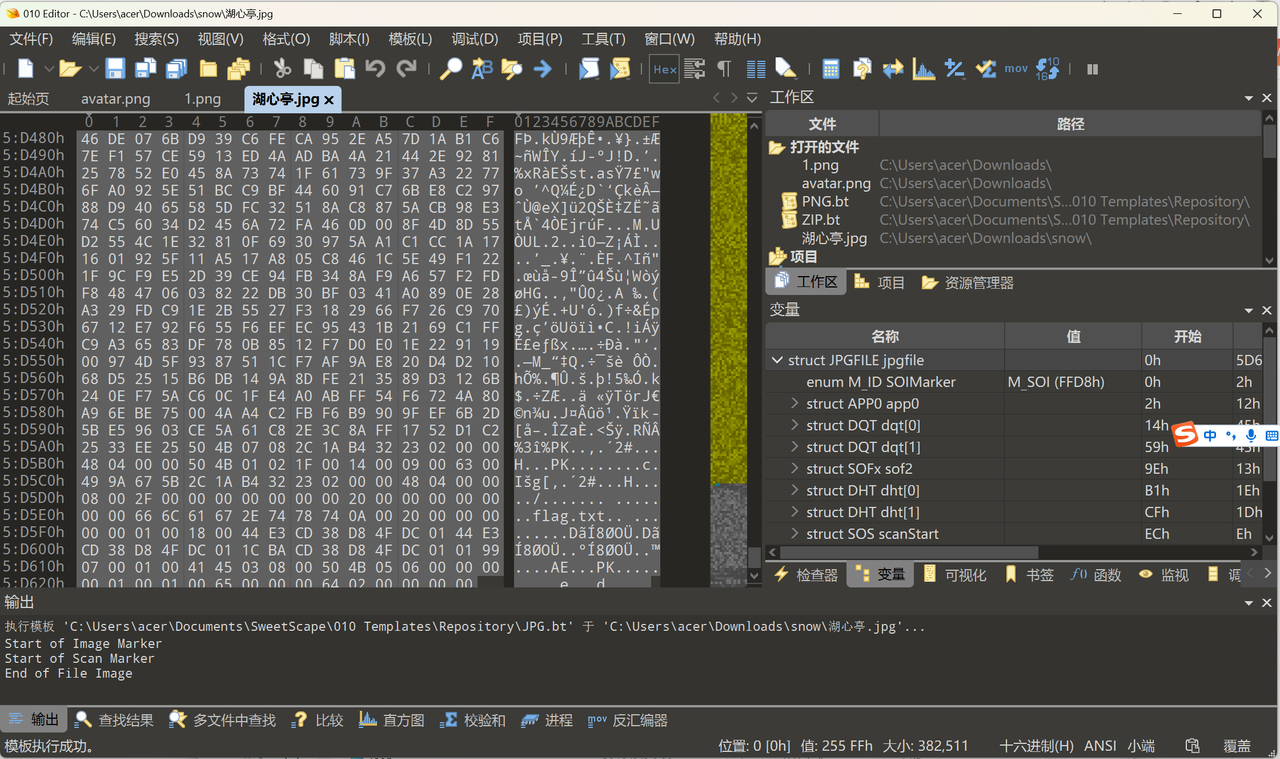Toggle the overwrite mode indicator in status bar
The height and width of the screenshot is (759, 1280).
point(1237,746)
